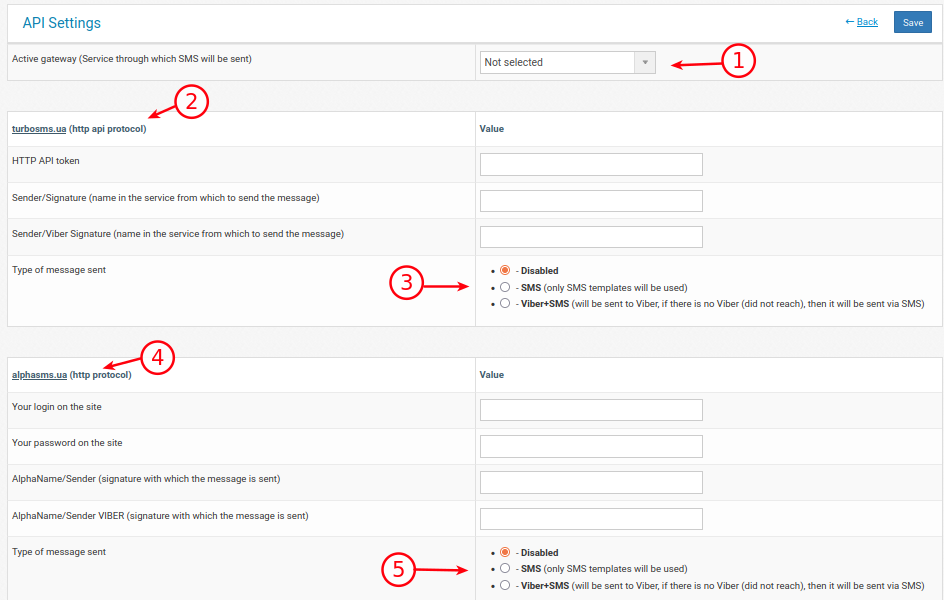
Task: Open the Active gateway dropdown
Action: tap(567, 62)
